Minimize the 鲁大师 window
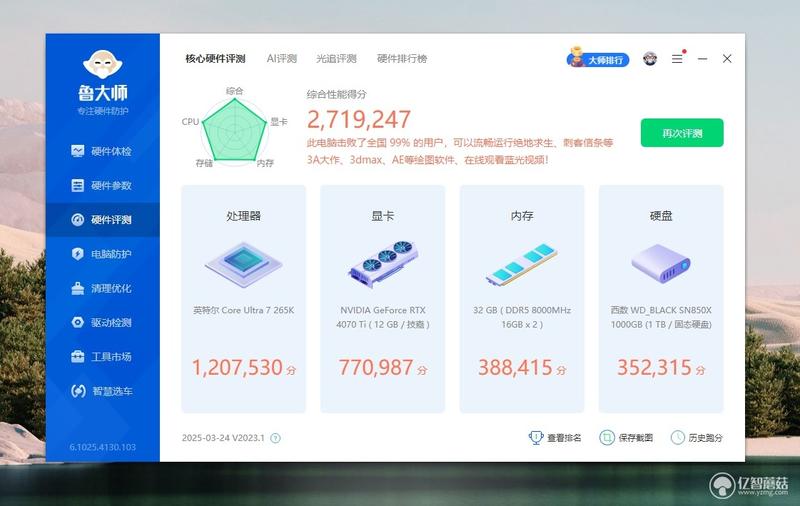Viewport: 800px width, 506px height. tap(703, 59)
